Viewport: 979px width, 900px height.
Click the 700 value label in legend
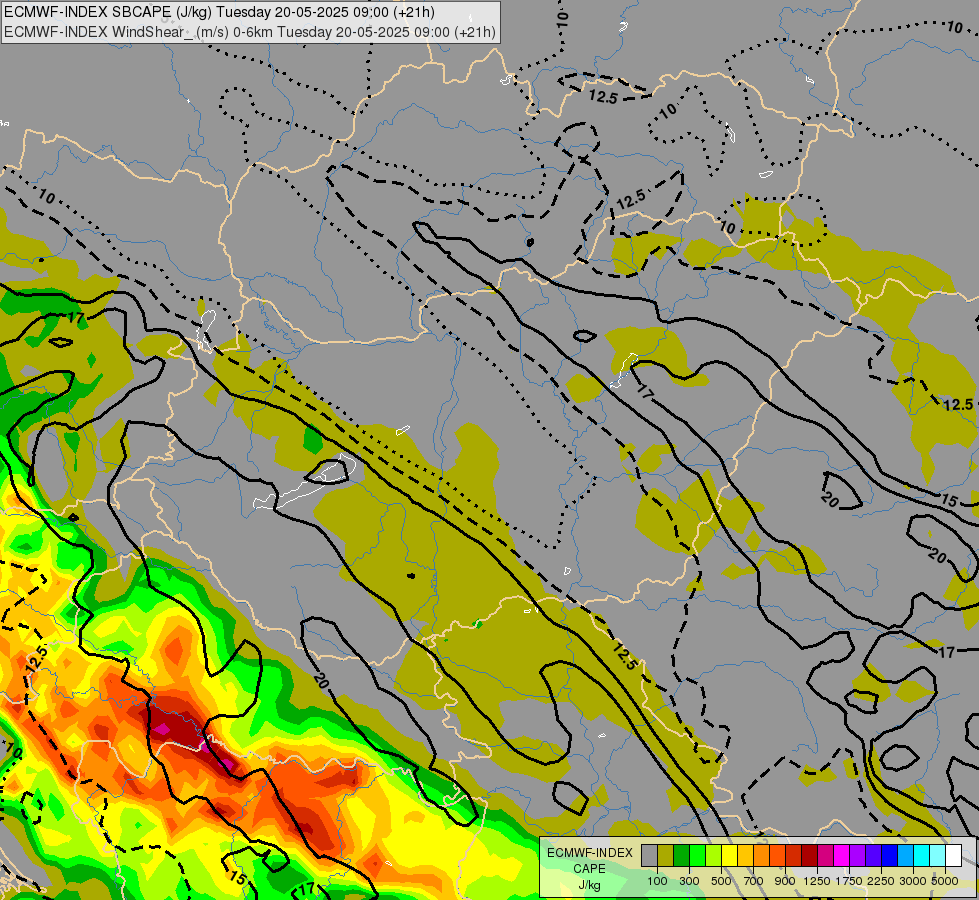(x=754, y=881)
